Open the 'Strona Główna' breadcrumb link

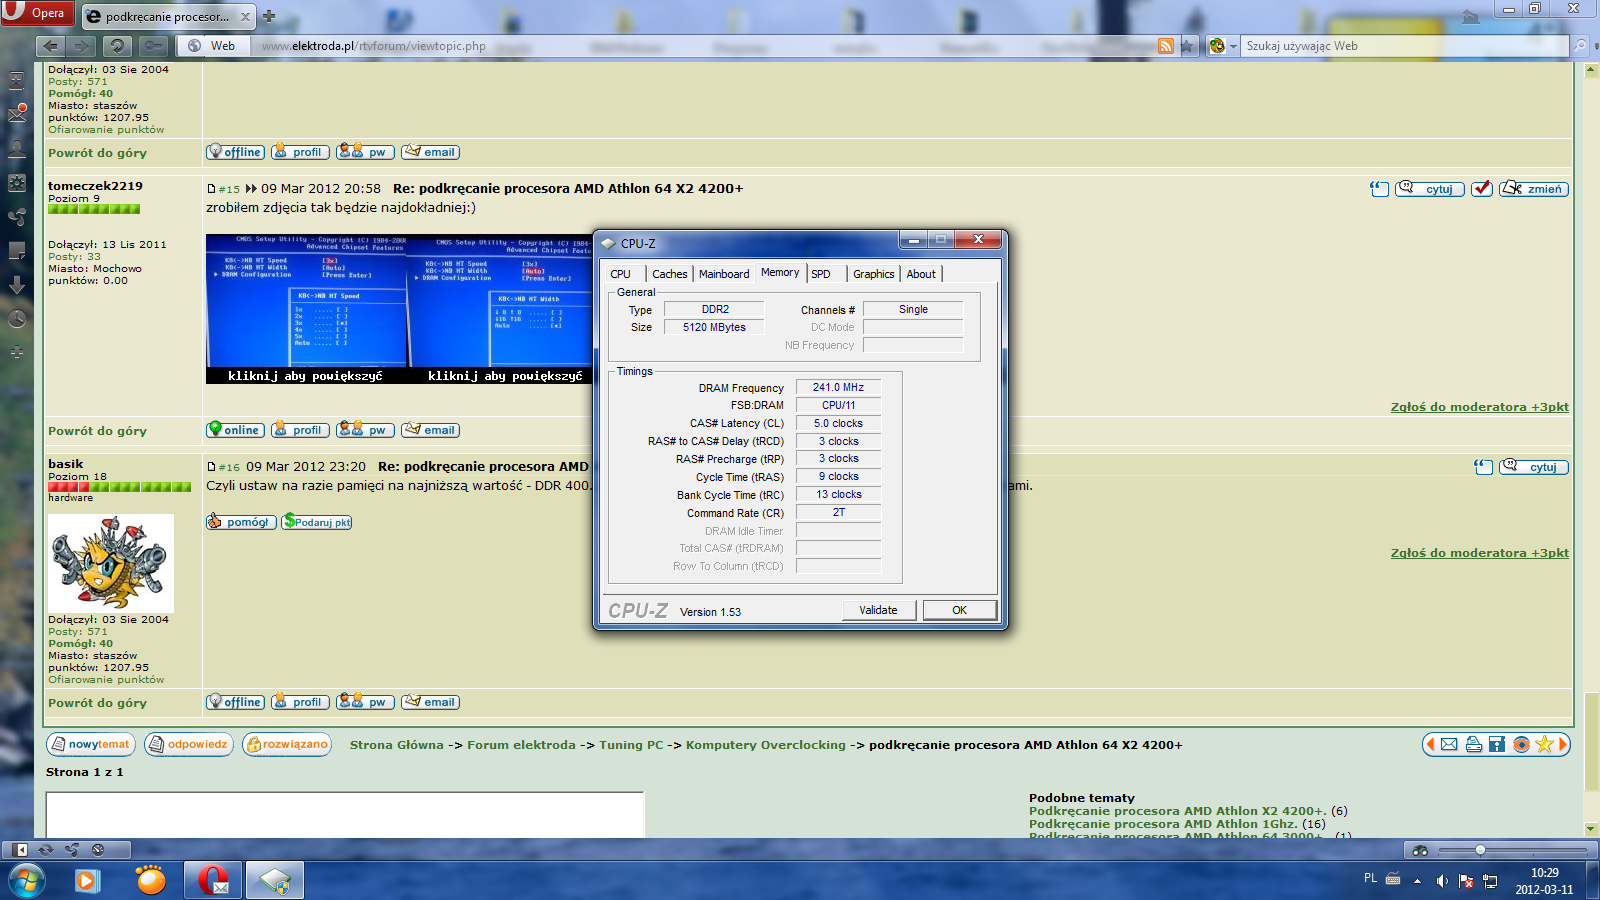(397, 745)
